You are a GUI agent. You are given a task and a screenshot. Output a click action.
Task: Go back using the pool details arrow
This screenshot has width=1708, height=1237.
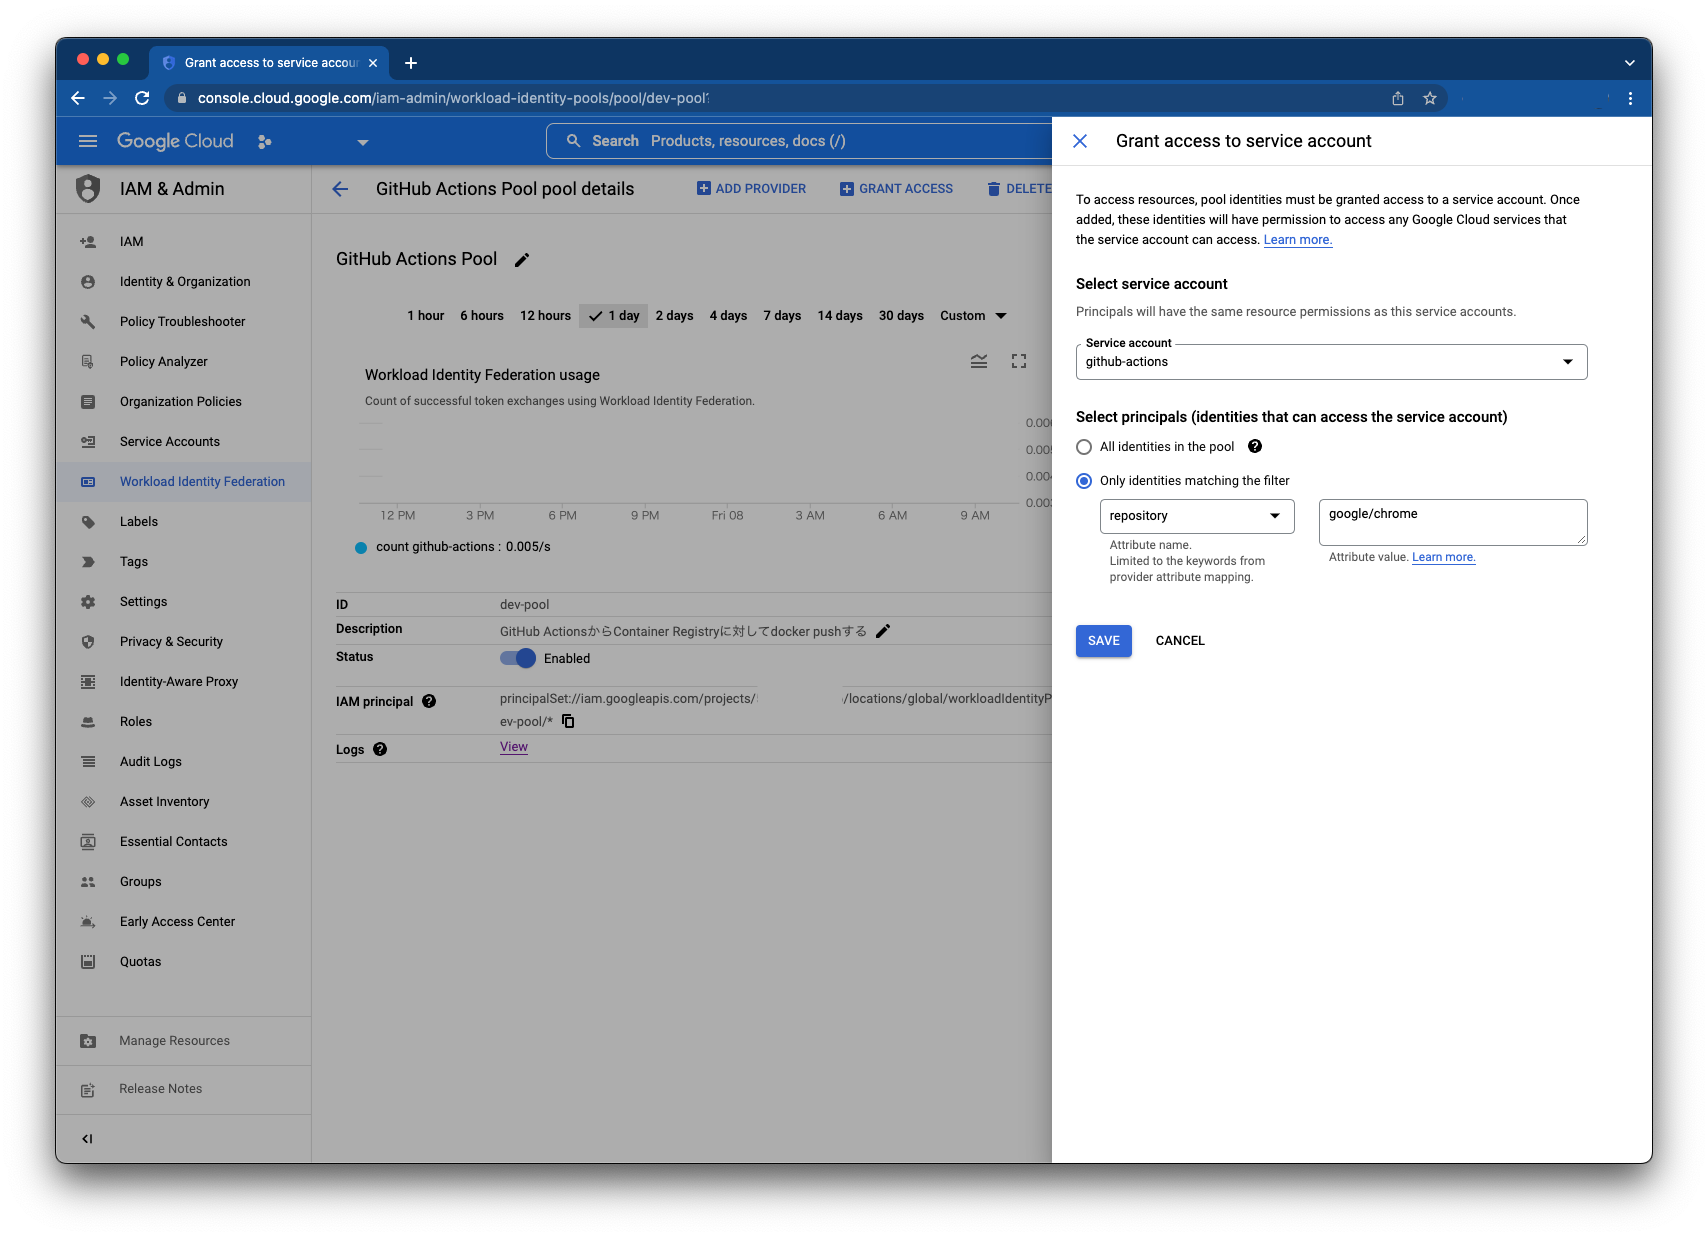[340, 189]
